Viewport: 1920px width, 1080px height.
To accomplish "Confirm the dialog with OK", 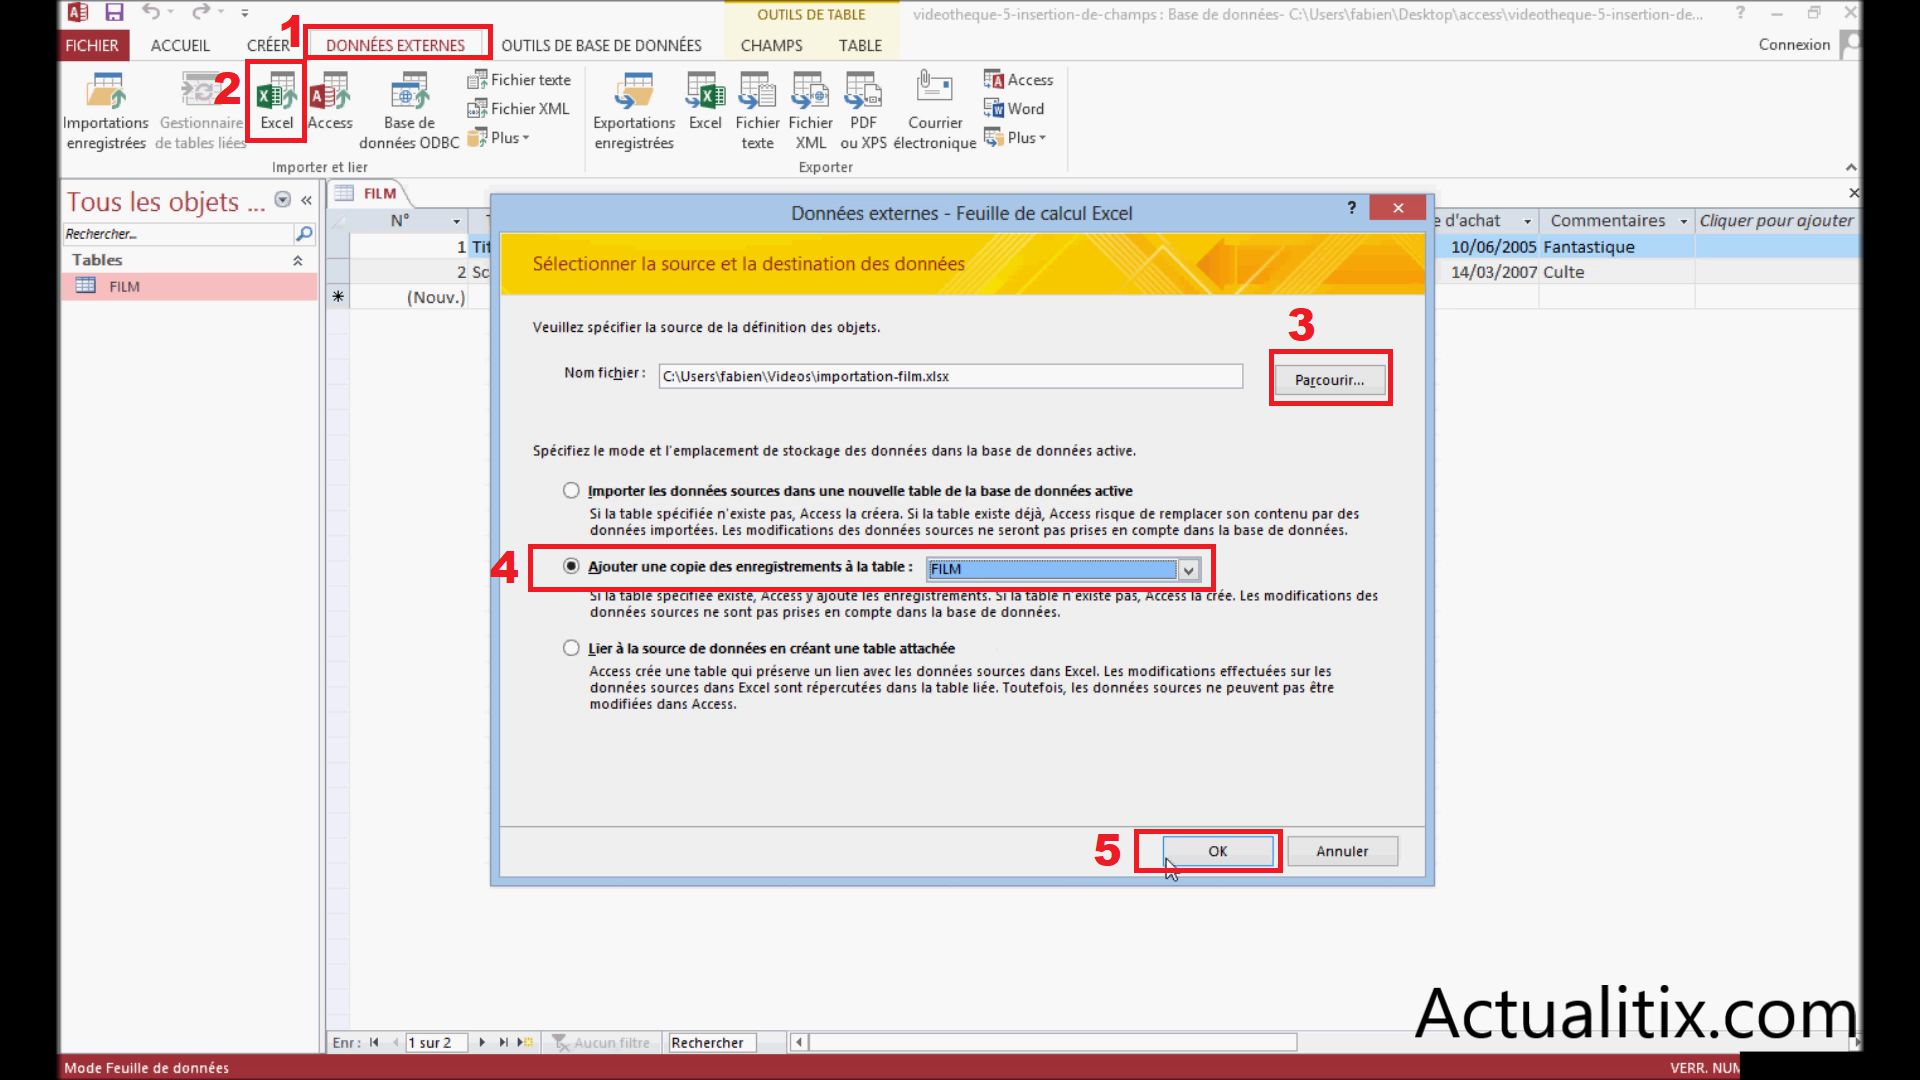I will (1217, 851).
